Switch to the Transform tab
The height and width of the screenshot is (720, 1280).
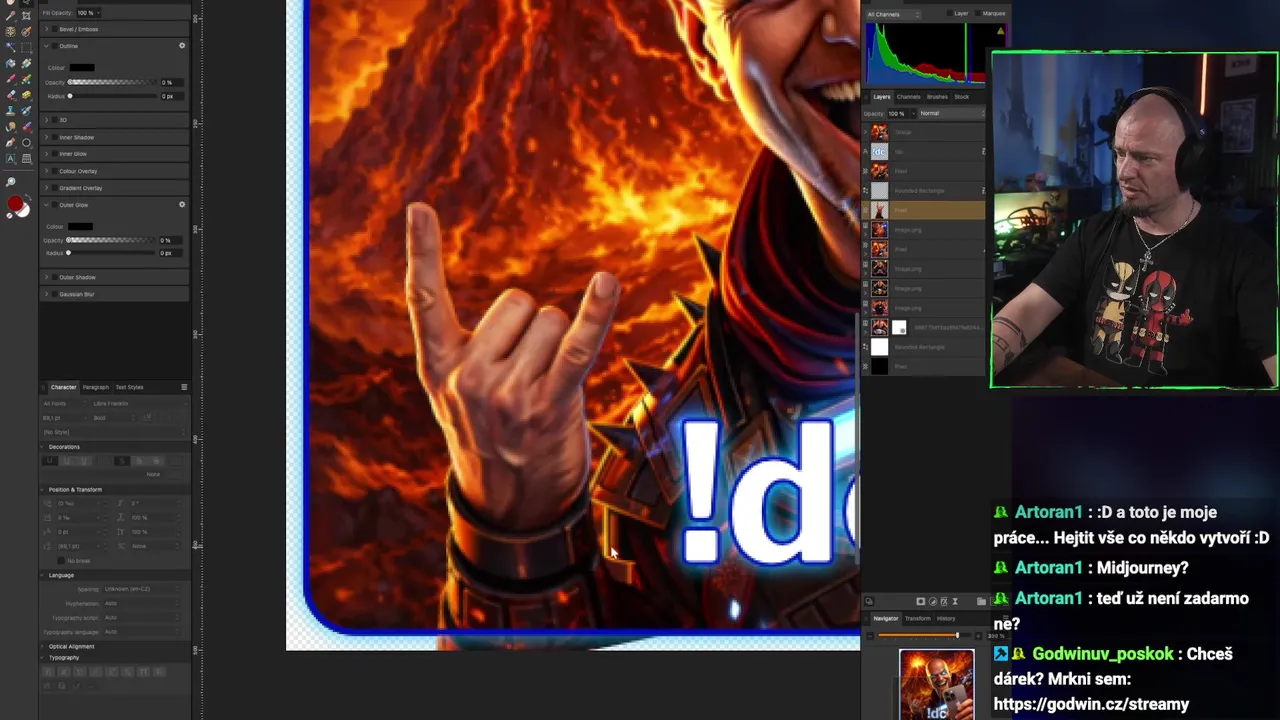click(918, 619)
